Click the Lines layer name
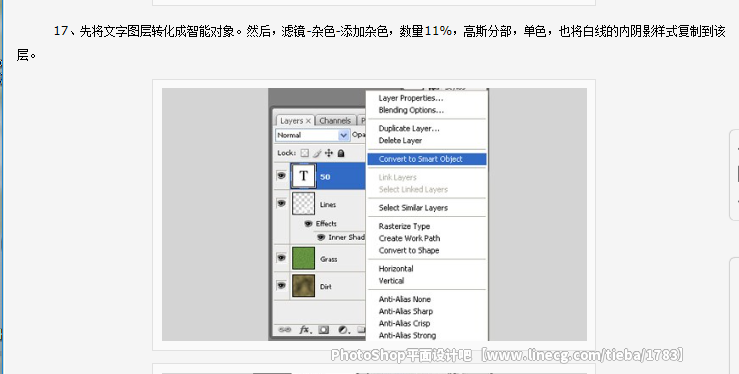Screen dimensions: 739x374 328,204
